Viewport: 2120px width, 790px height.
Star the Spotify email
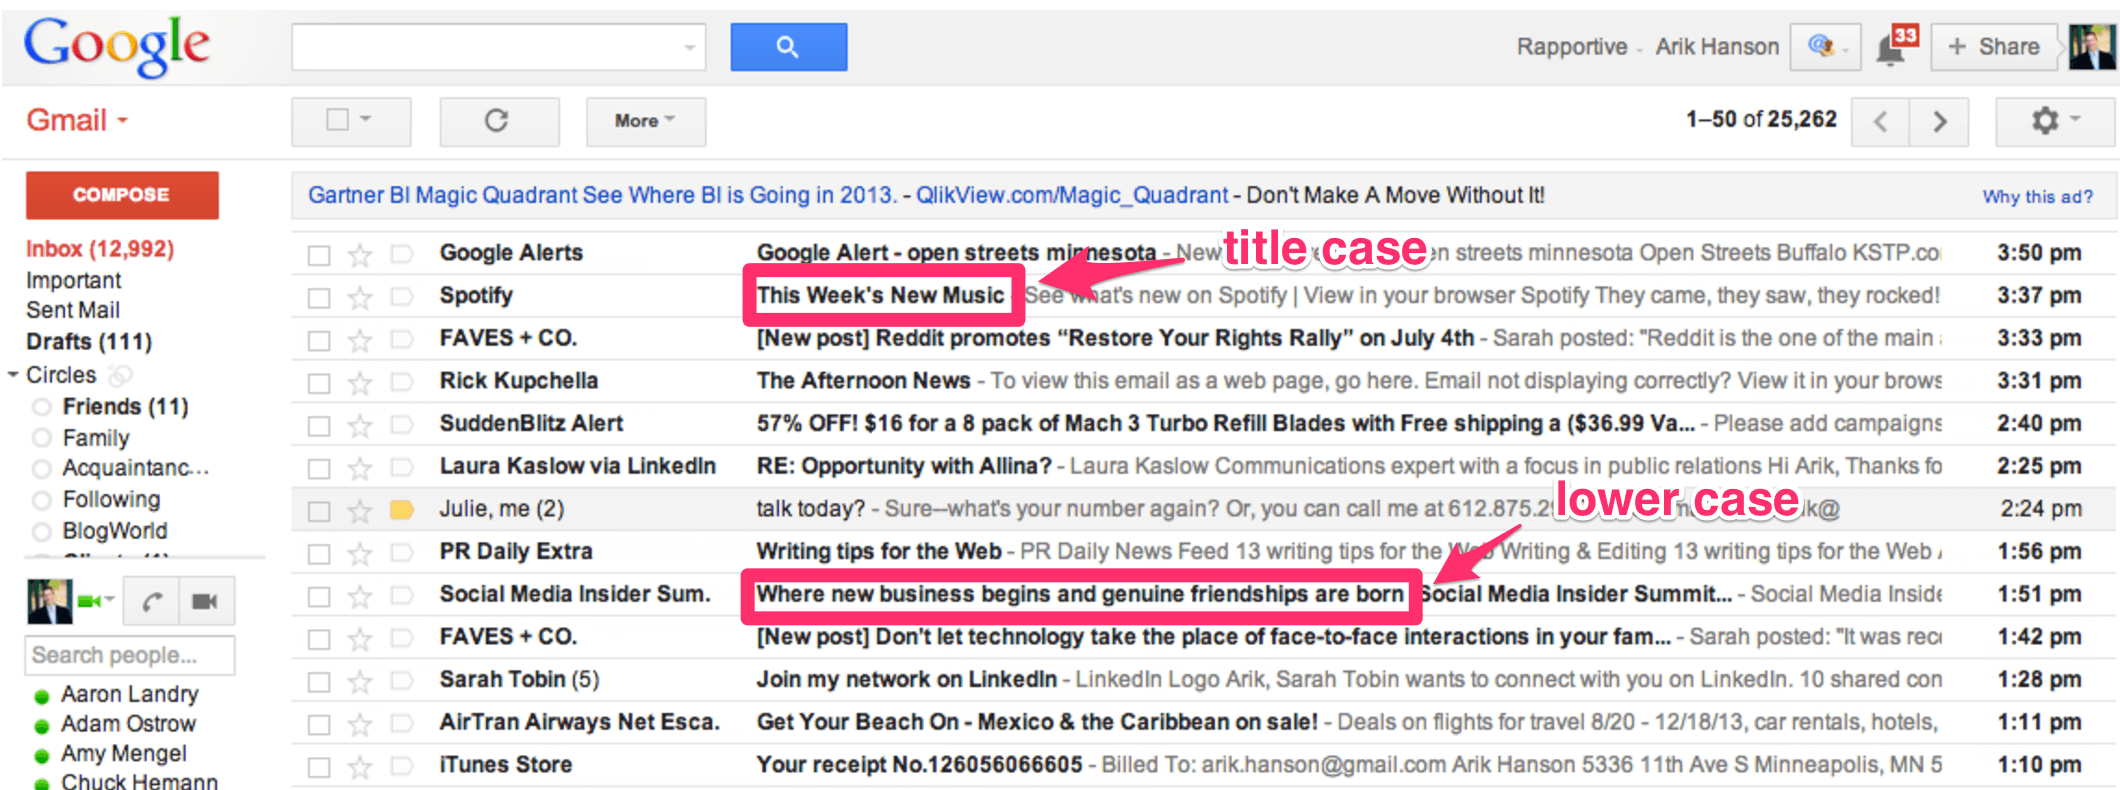coord(360,298)
